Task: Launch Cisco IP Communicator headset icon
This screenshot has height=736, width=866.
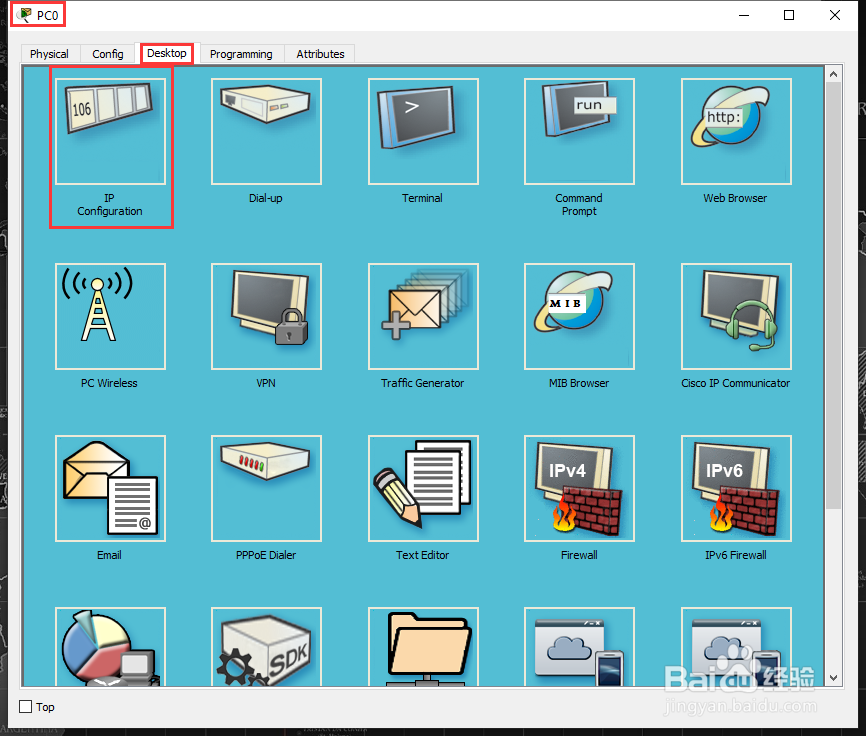Action: [x=736, y=316]
